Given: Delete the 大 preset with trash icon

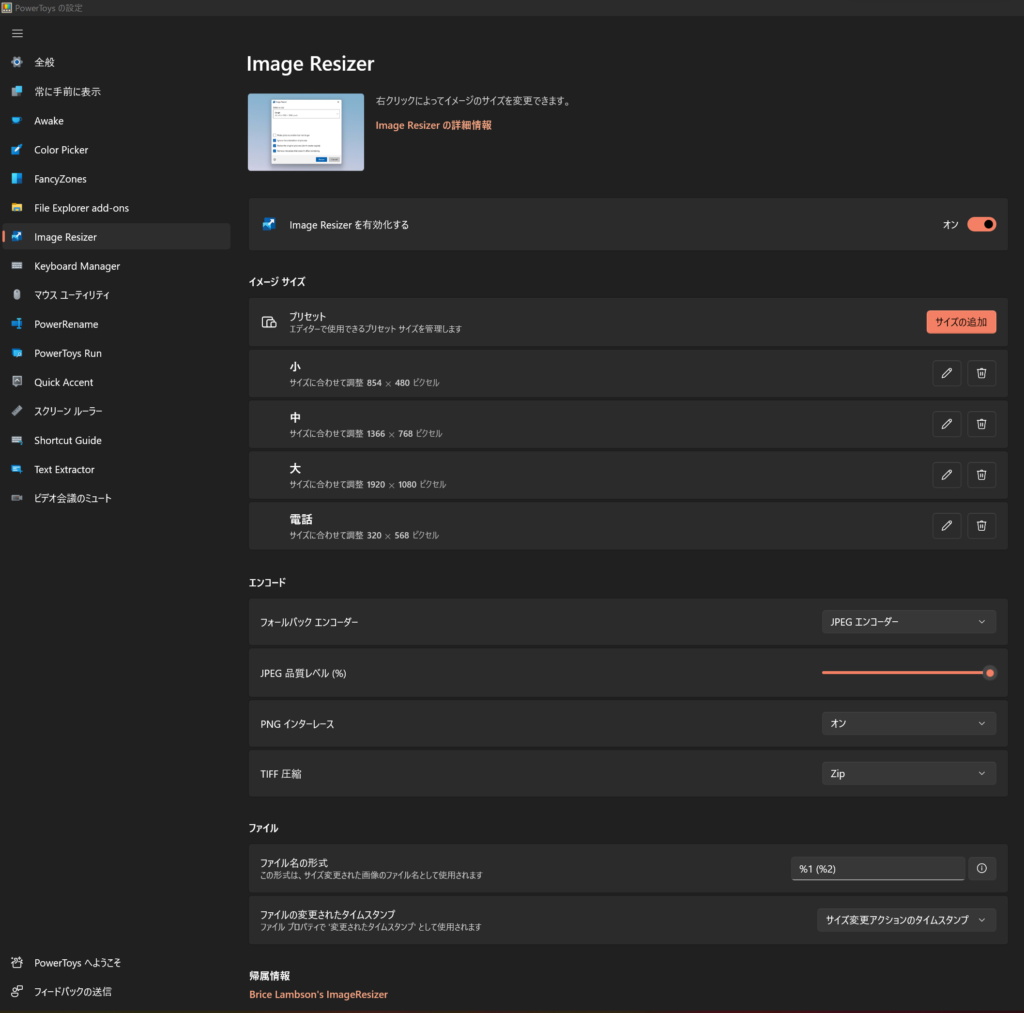Looking at the screenshot, I should click(x=981, y=475).
